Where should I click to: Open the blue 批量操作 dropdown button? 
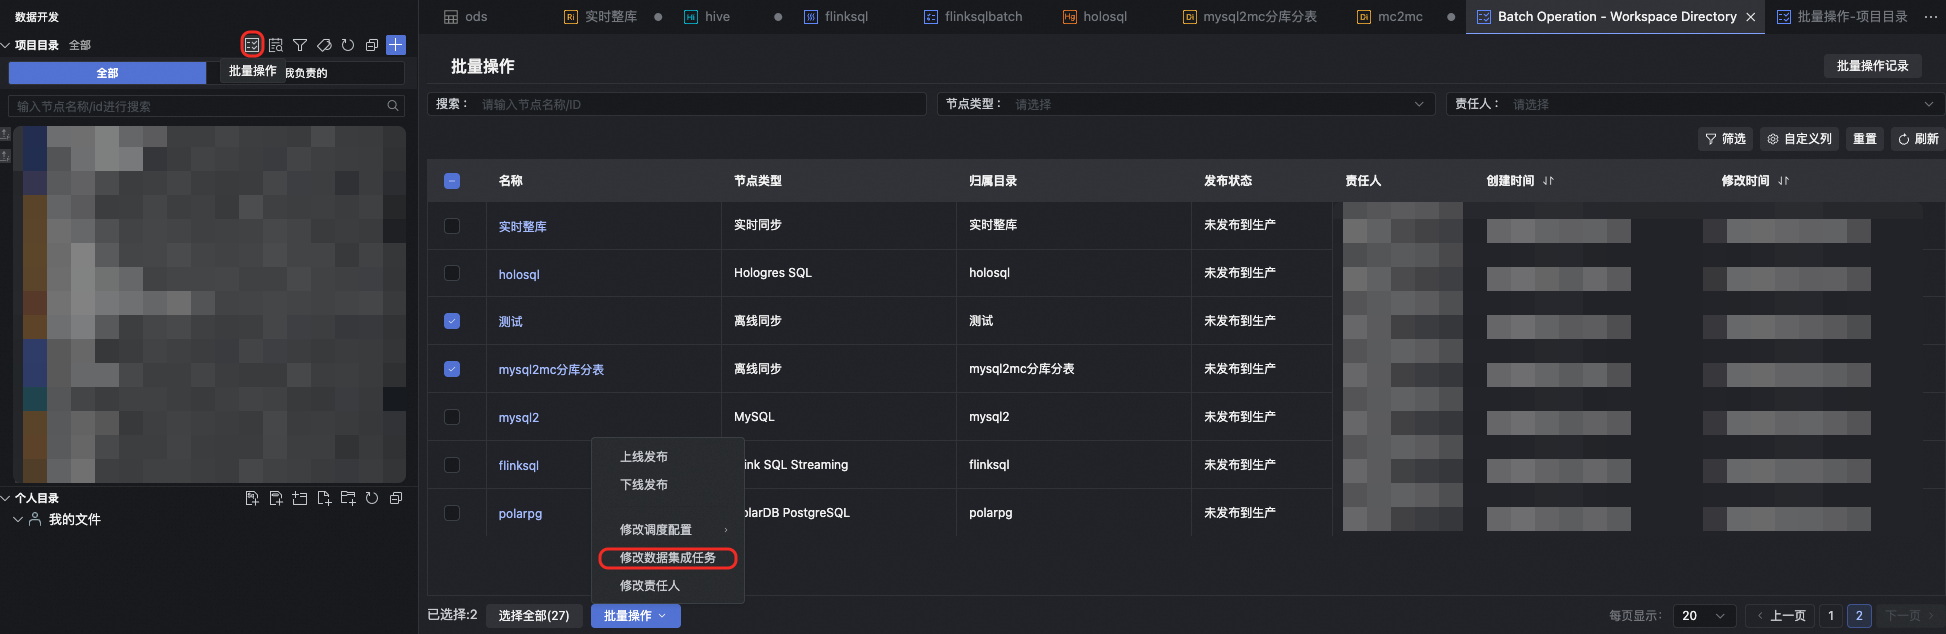coord(635,616)
